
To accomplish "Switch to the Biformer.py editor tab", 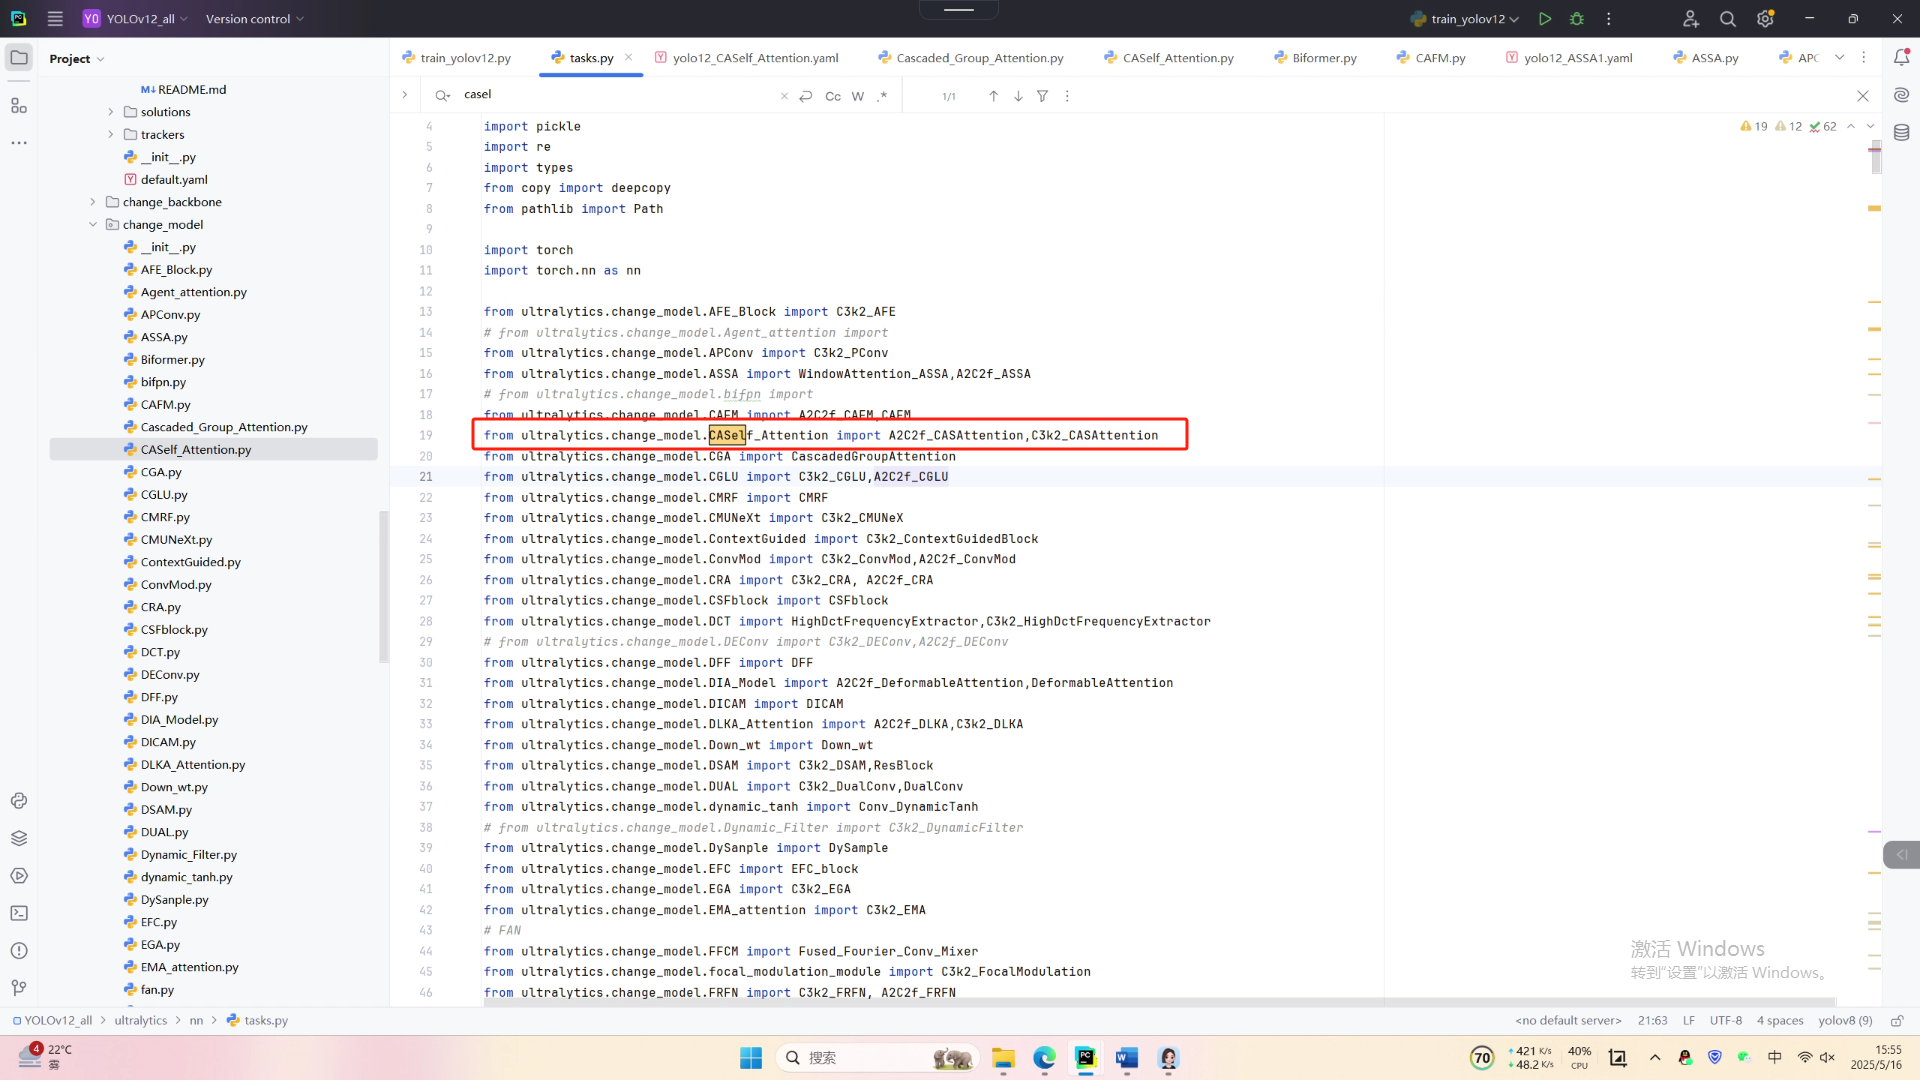I will (x=1323, y=58).
